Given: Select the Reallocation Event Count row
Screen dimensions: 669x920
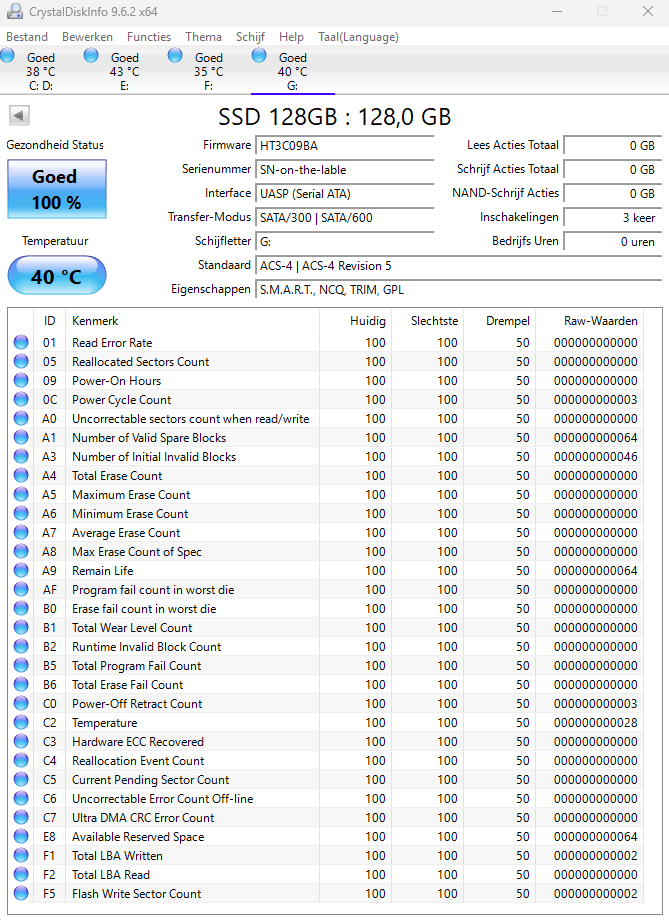Looking at the screenshot, I should [x=326, y=760].
